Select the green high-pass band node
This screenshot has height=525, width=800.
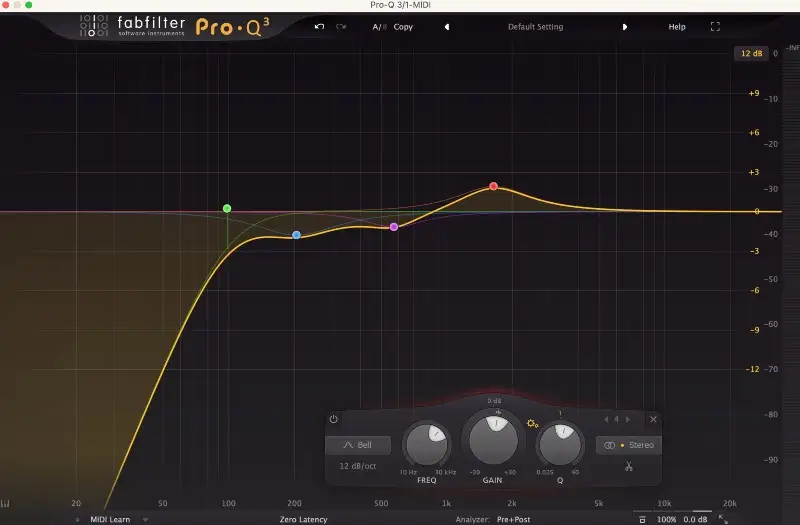coord(227,209)
